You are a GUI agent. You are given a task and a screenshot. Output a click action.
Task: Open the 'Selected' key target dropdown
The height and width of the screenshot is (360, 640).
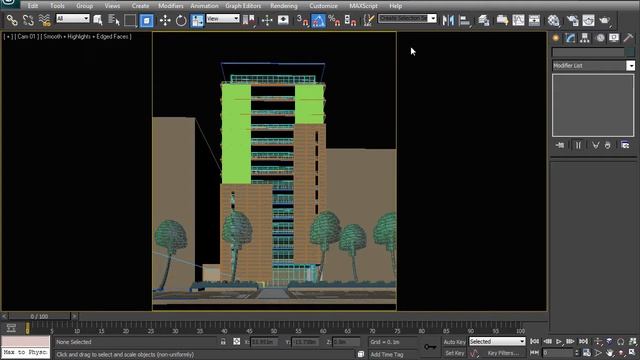[497, 341]
